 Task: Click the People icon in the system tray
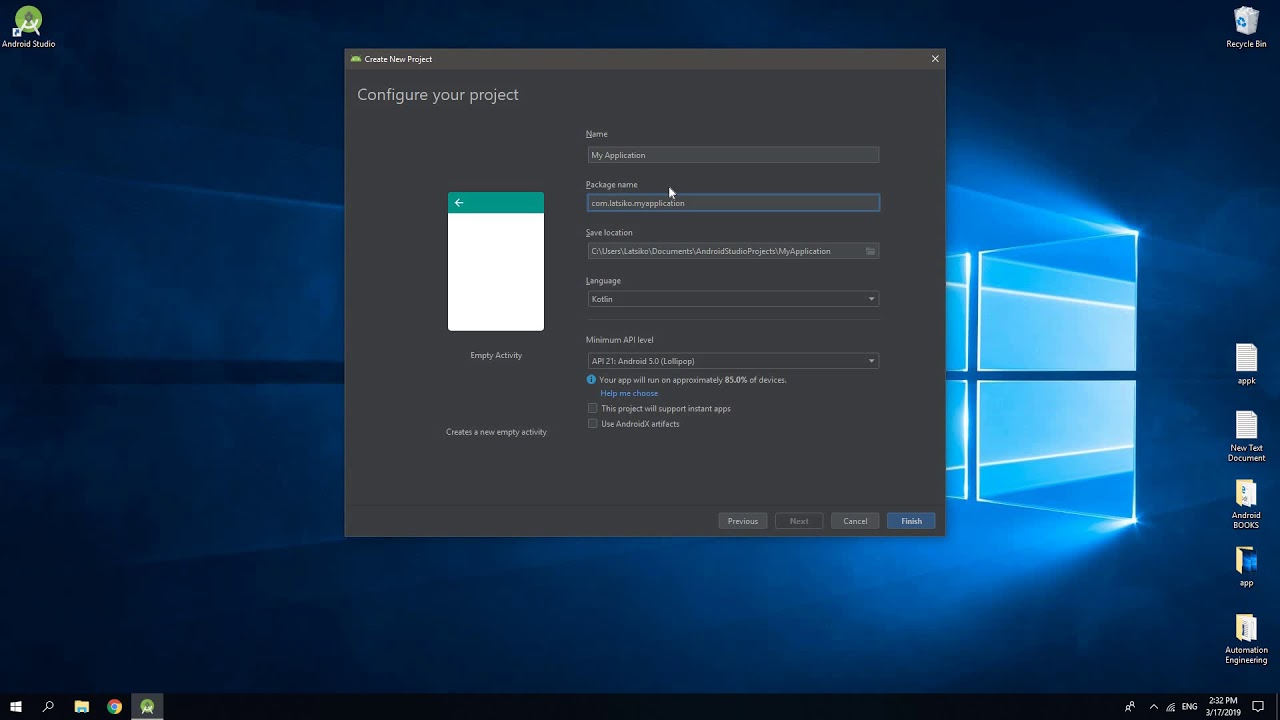(1130, 707)
